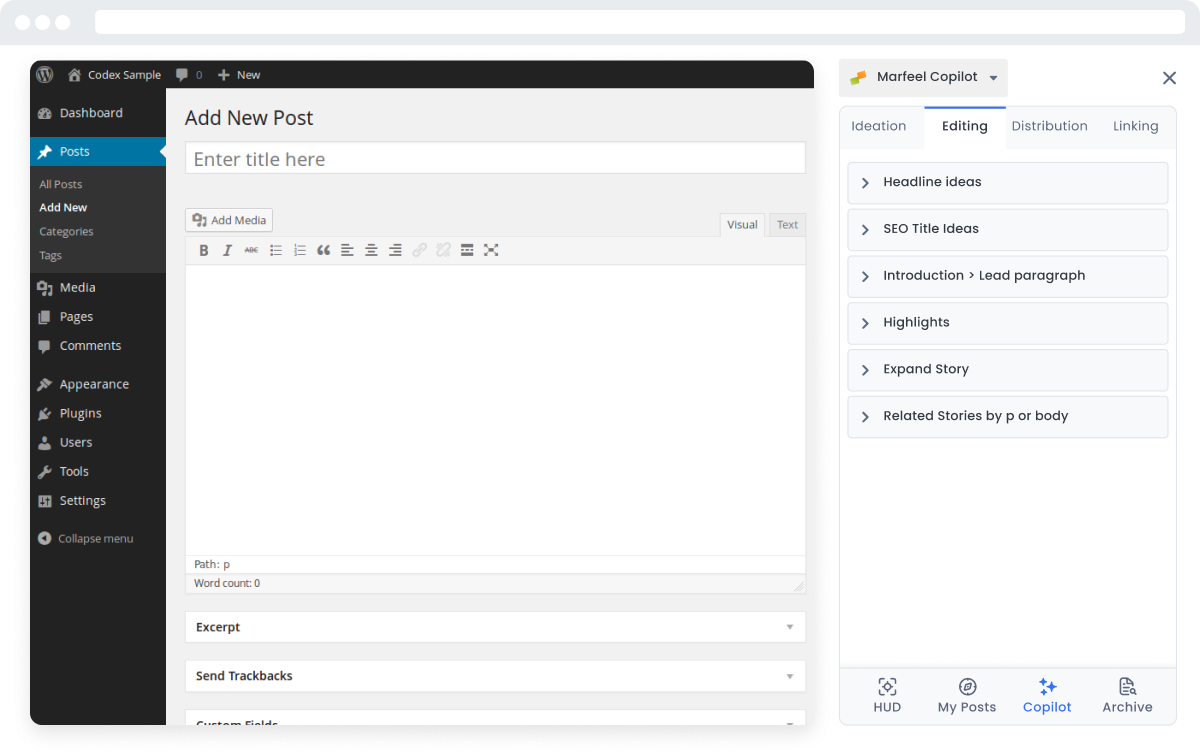Go to Categories under Posts
Viewport: 1200px width, 756px height.
(x=66, y=231)
